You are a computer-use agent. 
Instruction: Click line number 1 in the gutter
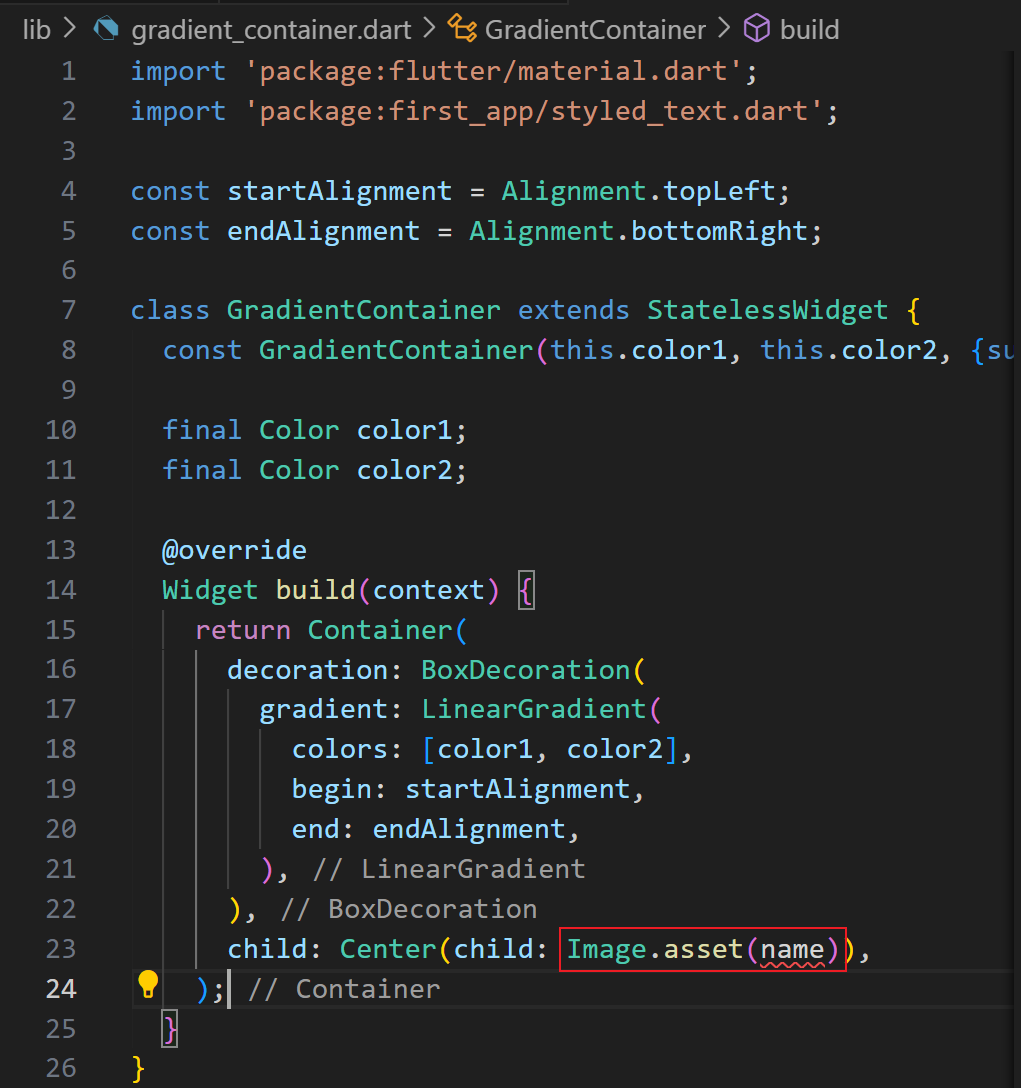tap(68, 71)
